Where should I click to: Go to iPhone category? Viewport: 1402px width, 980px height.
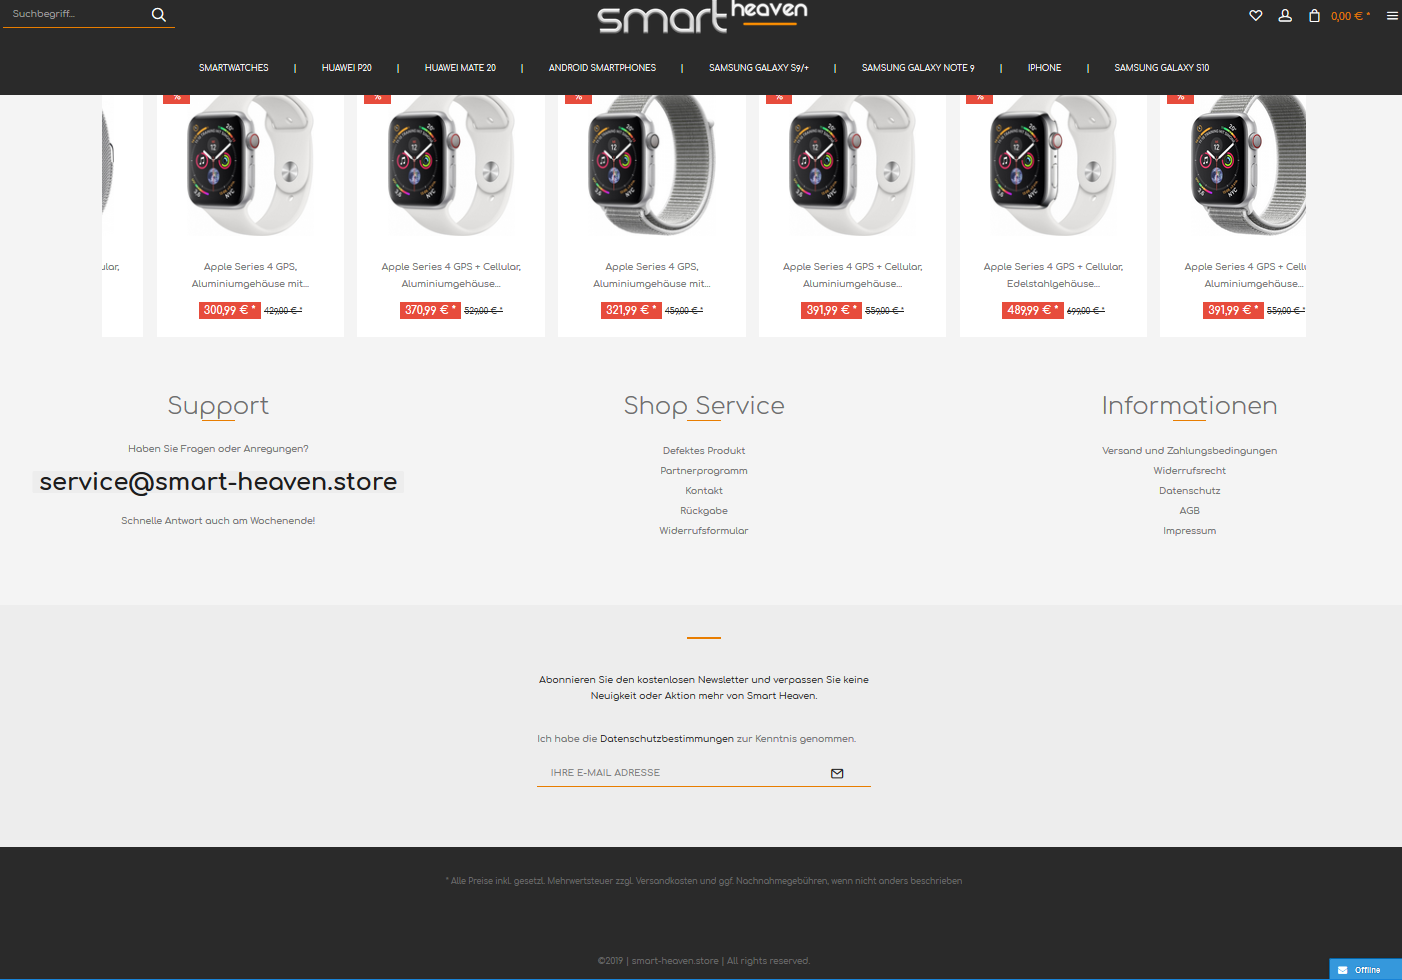point(1044,68)
